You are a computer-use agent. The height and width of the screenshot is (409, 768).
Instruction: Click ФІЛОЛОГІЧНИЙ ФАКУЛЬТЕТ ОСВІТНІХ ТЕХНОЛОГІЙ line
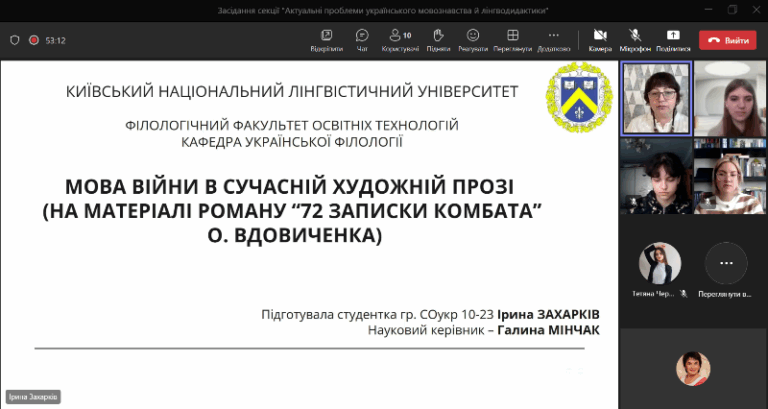click(292, 125)
